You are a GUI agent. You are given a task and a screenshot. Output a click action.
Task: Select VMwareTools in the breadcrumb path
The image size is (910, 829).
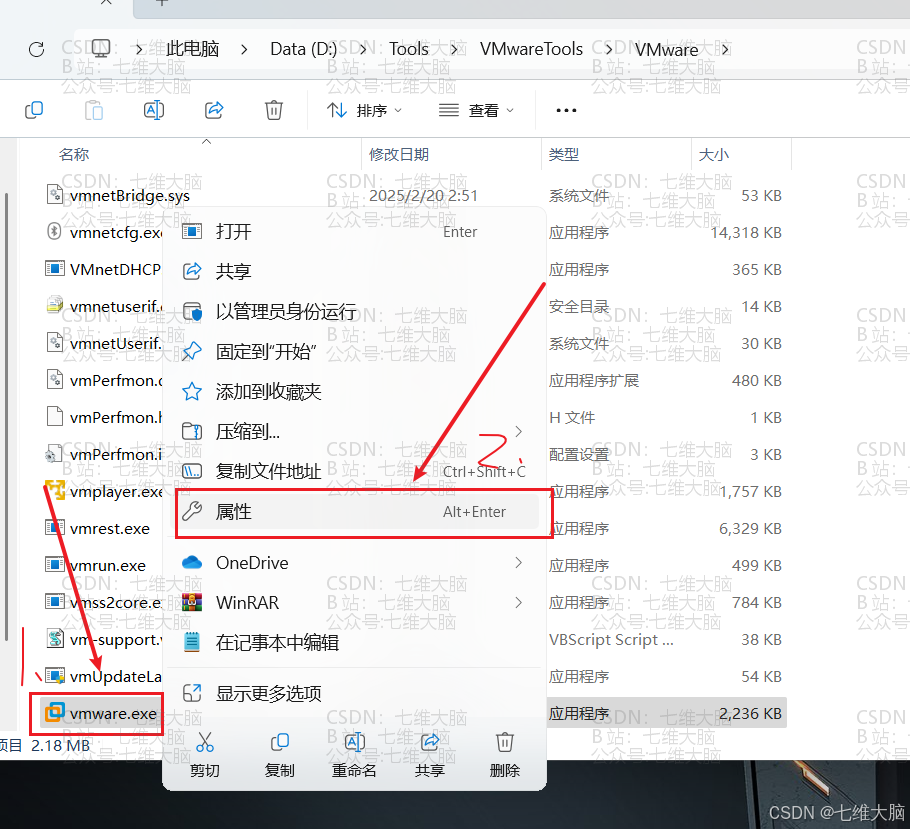pos(531,49)
